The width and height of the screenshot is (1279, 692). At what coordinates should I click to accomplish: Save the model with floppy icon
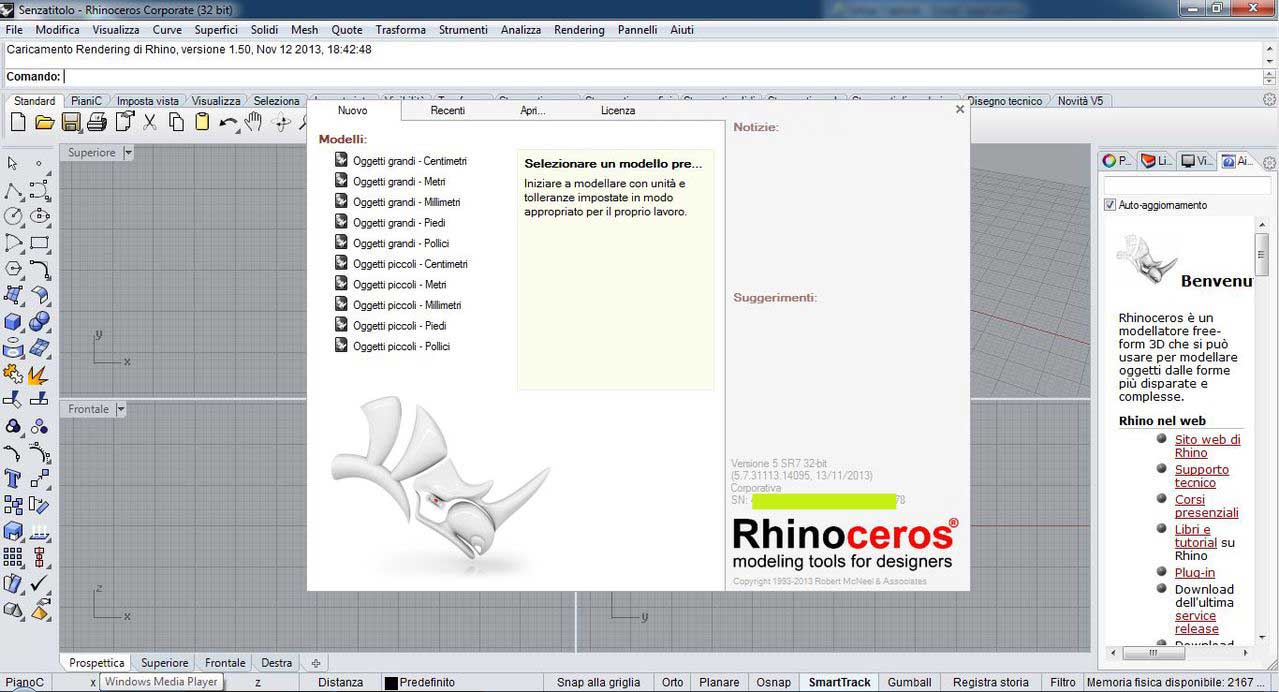pos(71,122)
